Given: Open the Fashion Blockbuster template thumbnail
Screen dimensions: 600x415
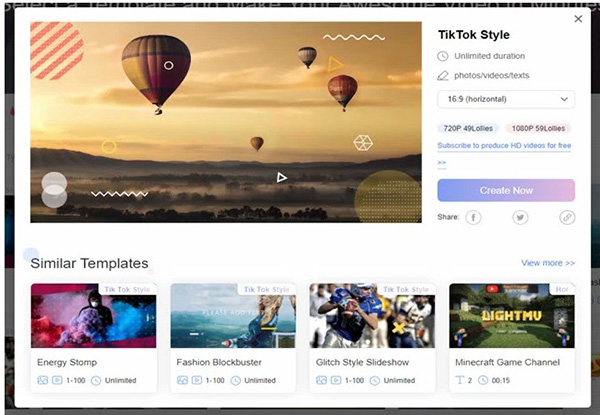Looking at the screenshot, I should [x=233, y=316].
